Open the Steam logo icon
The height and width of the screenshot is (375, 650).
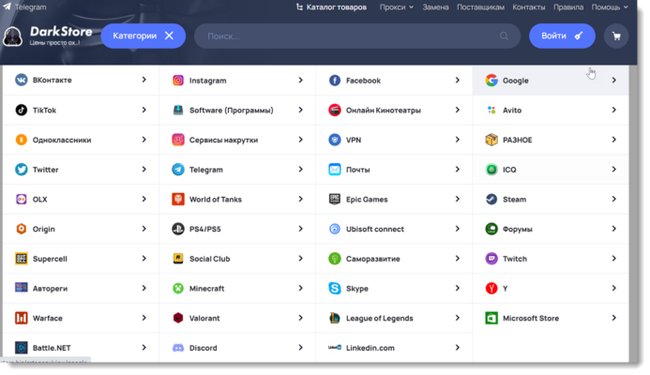pos(491,199)
